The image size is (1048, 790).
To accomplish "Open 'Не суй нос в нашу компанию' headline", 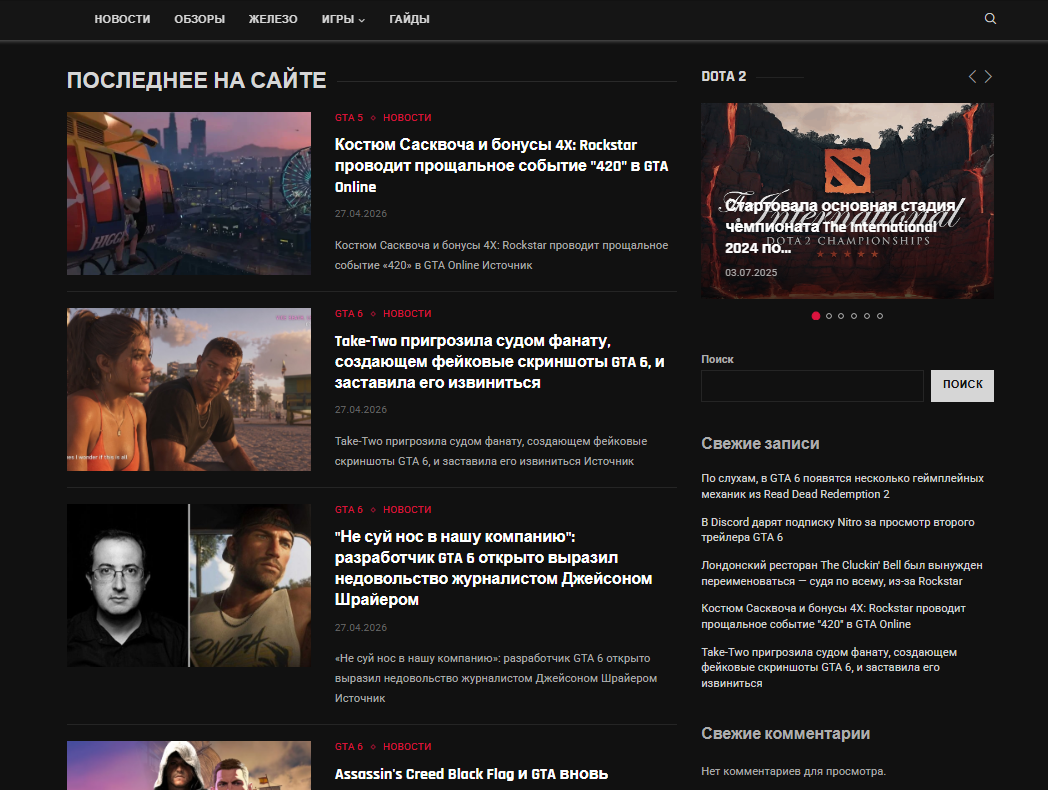I will coord(493,568).
